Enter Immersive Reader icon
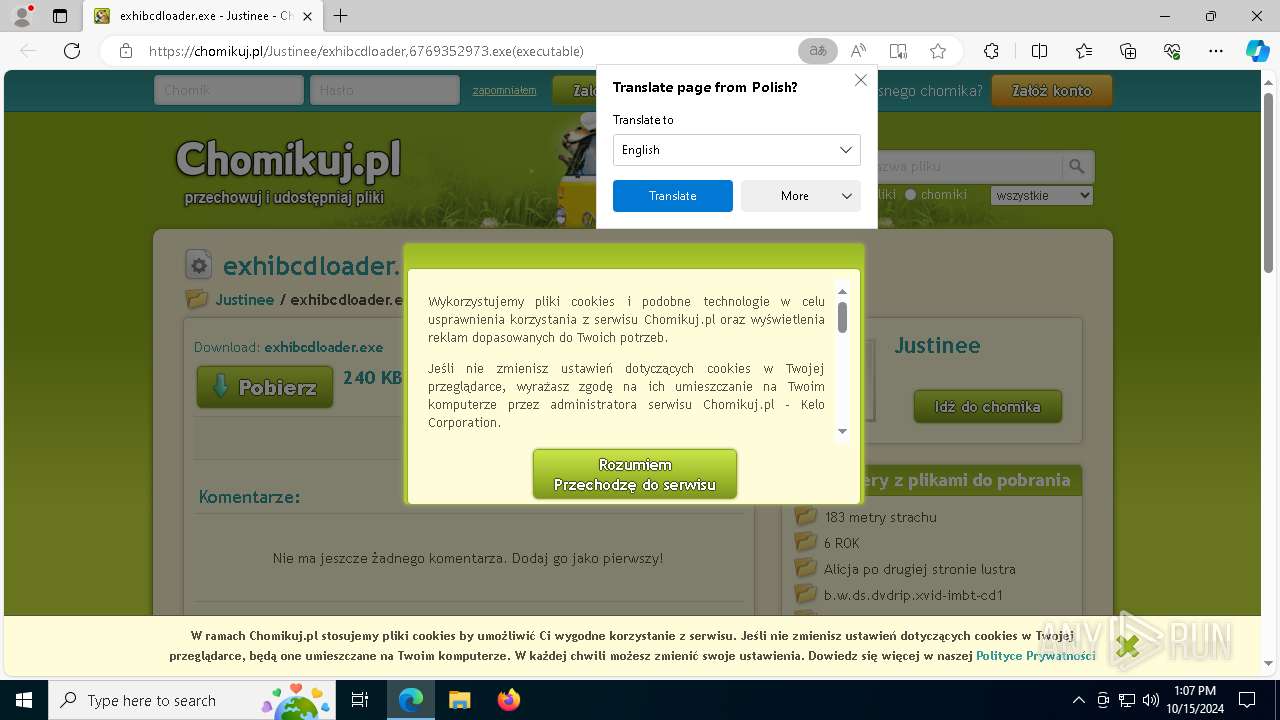Screen dimensions: 1280x720 tap(898, 51)
